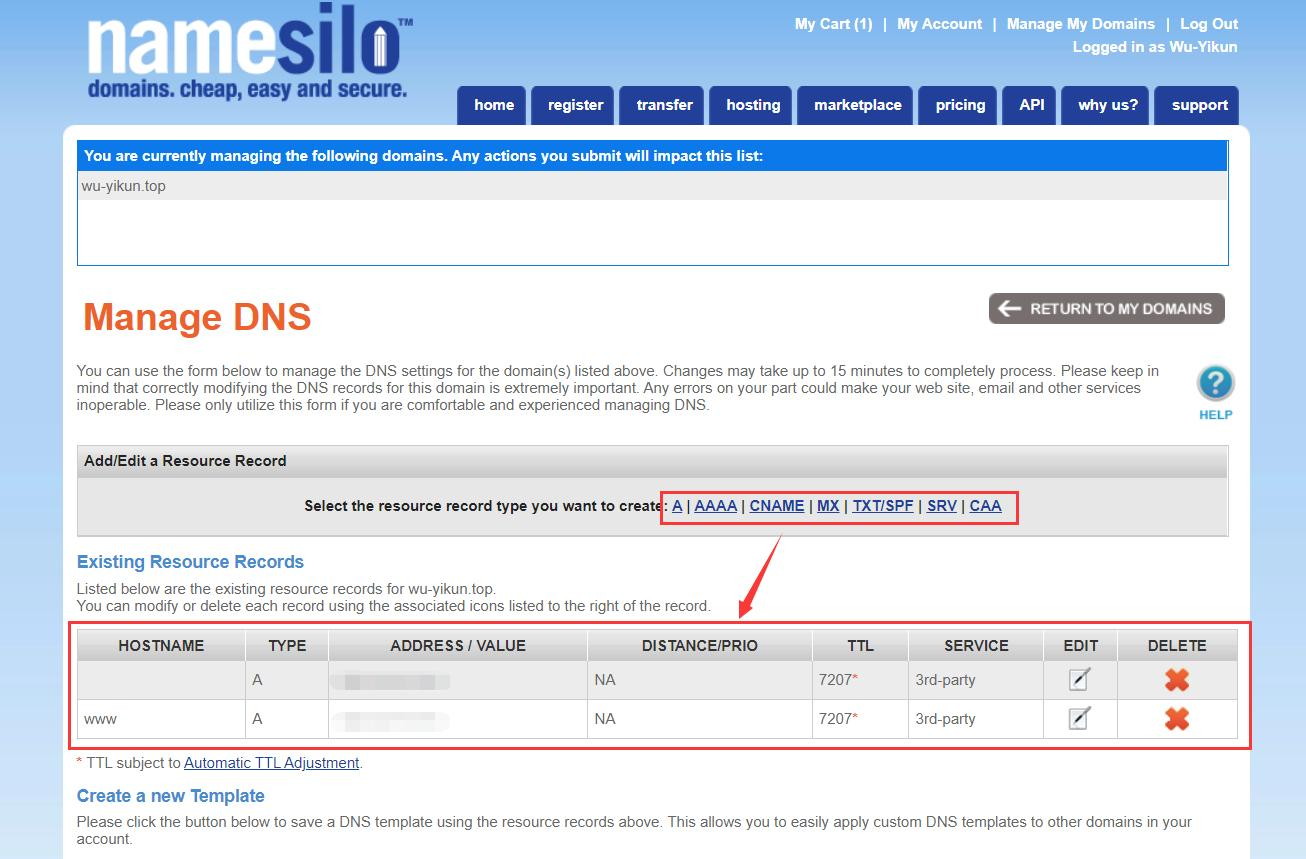Open the Help question mark icon
1306x859 pixels.
[x=1215, y=384]
